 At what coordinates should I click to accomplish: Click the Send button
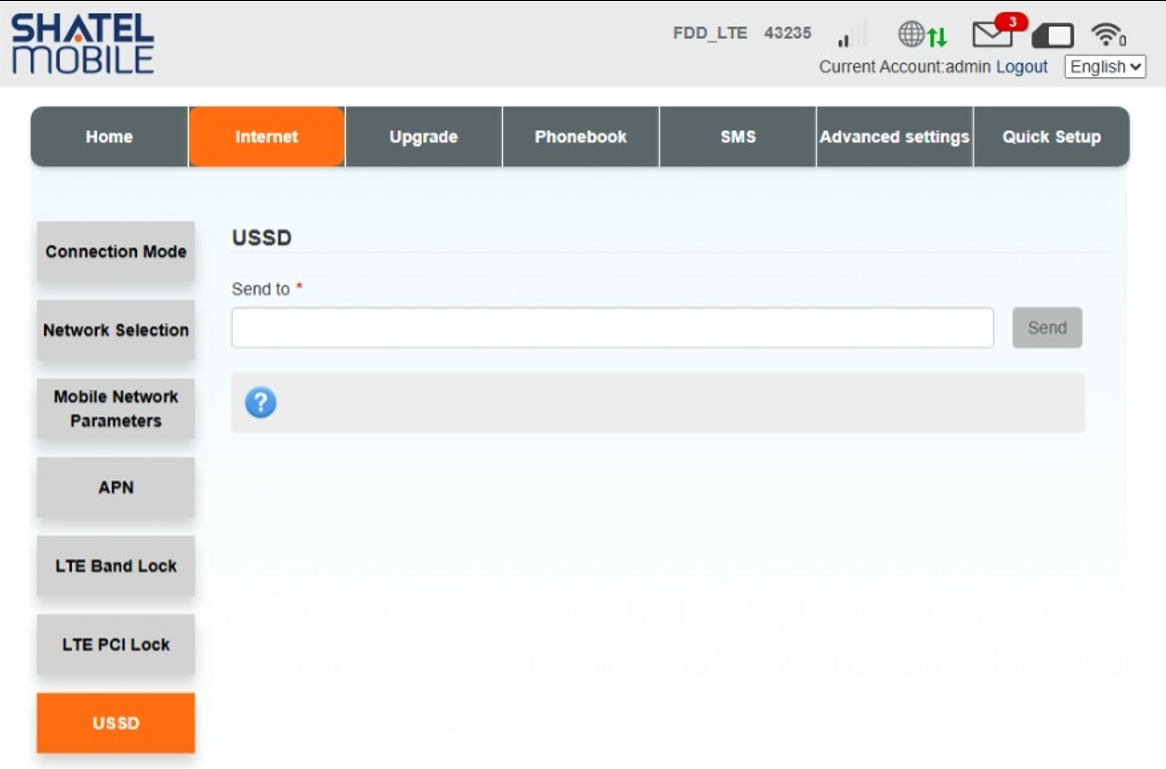point(1047,328)
